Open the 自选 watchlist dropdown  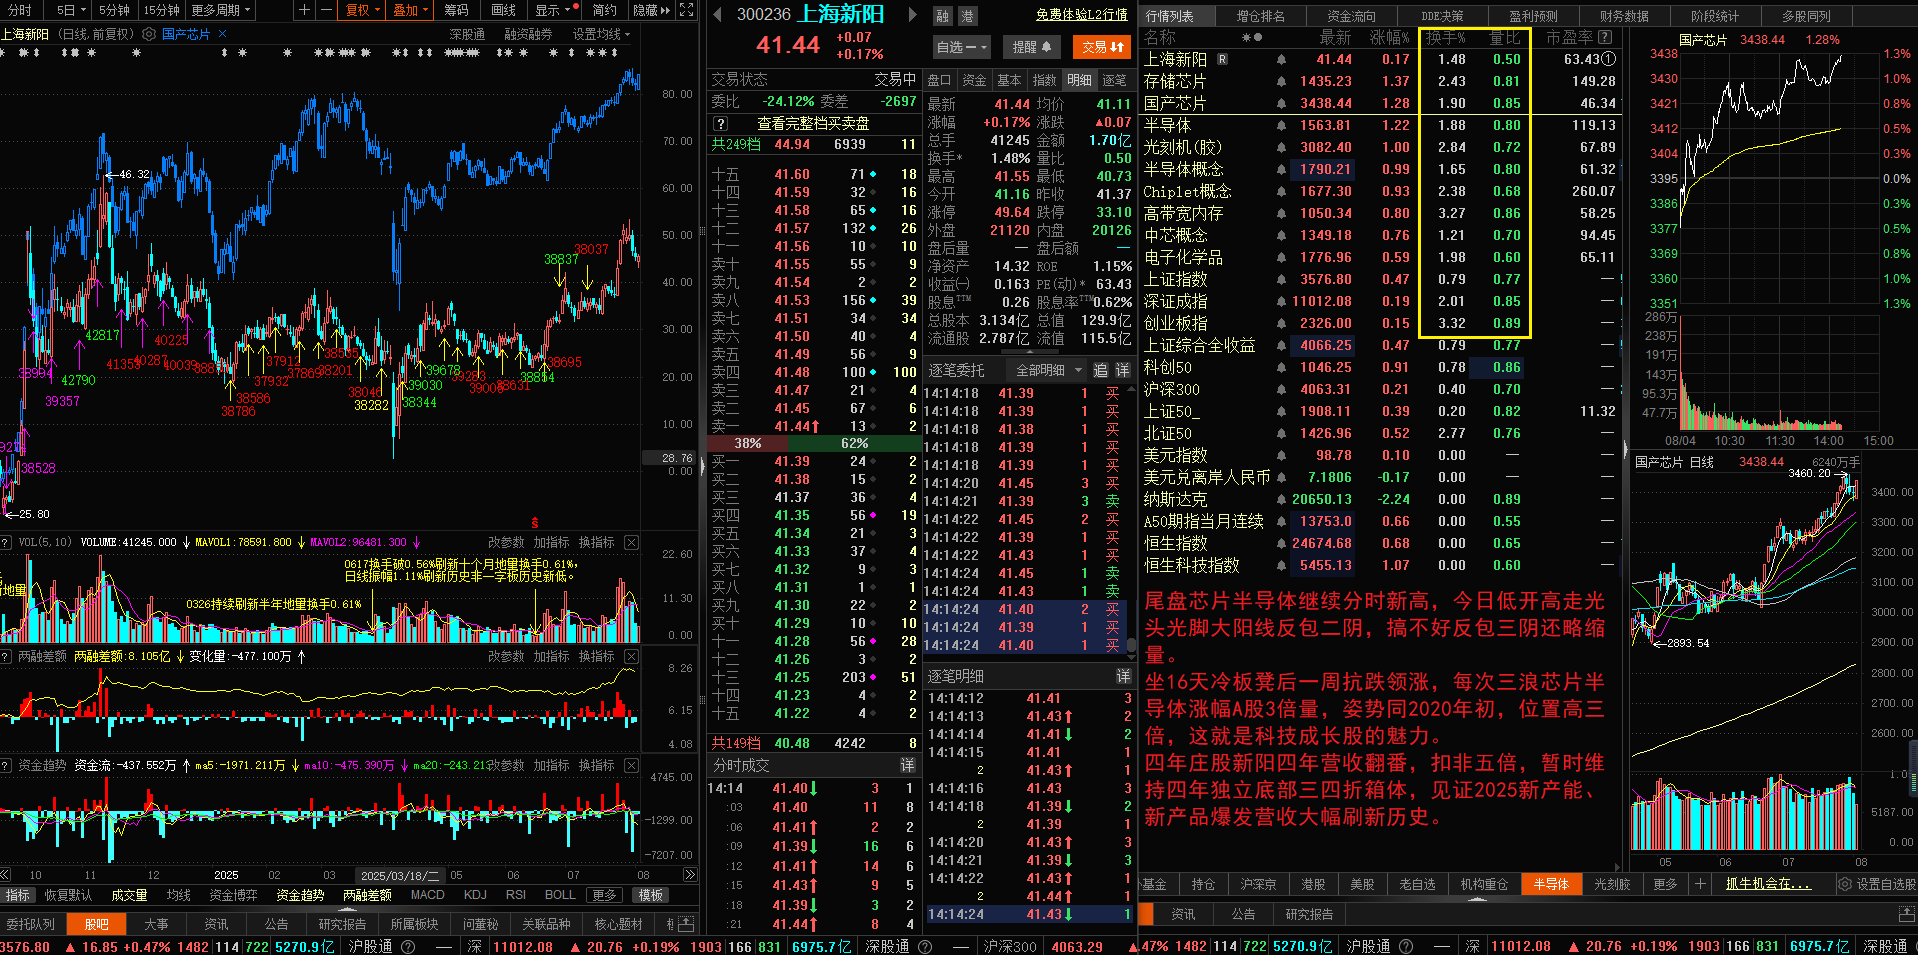pos(961,47)
